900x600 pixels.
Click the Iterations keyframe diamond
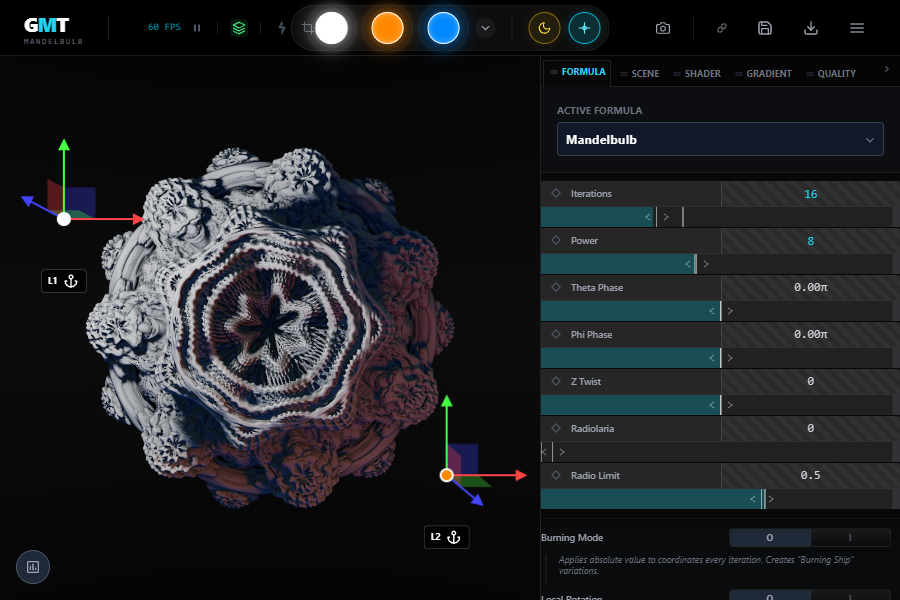tap(556, 193)
